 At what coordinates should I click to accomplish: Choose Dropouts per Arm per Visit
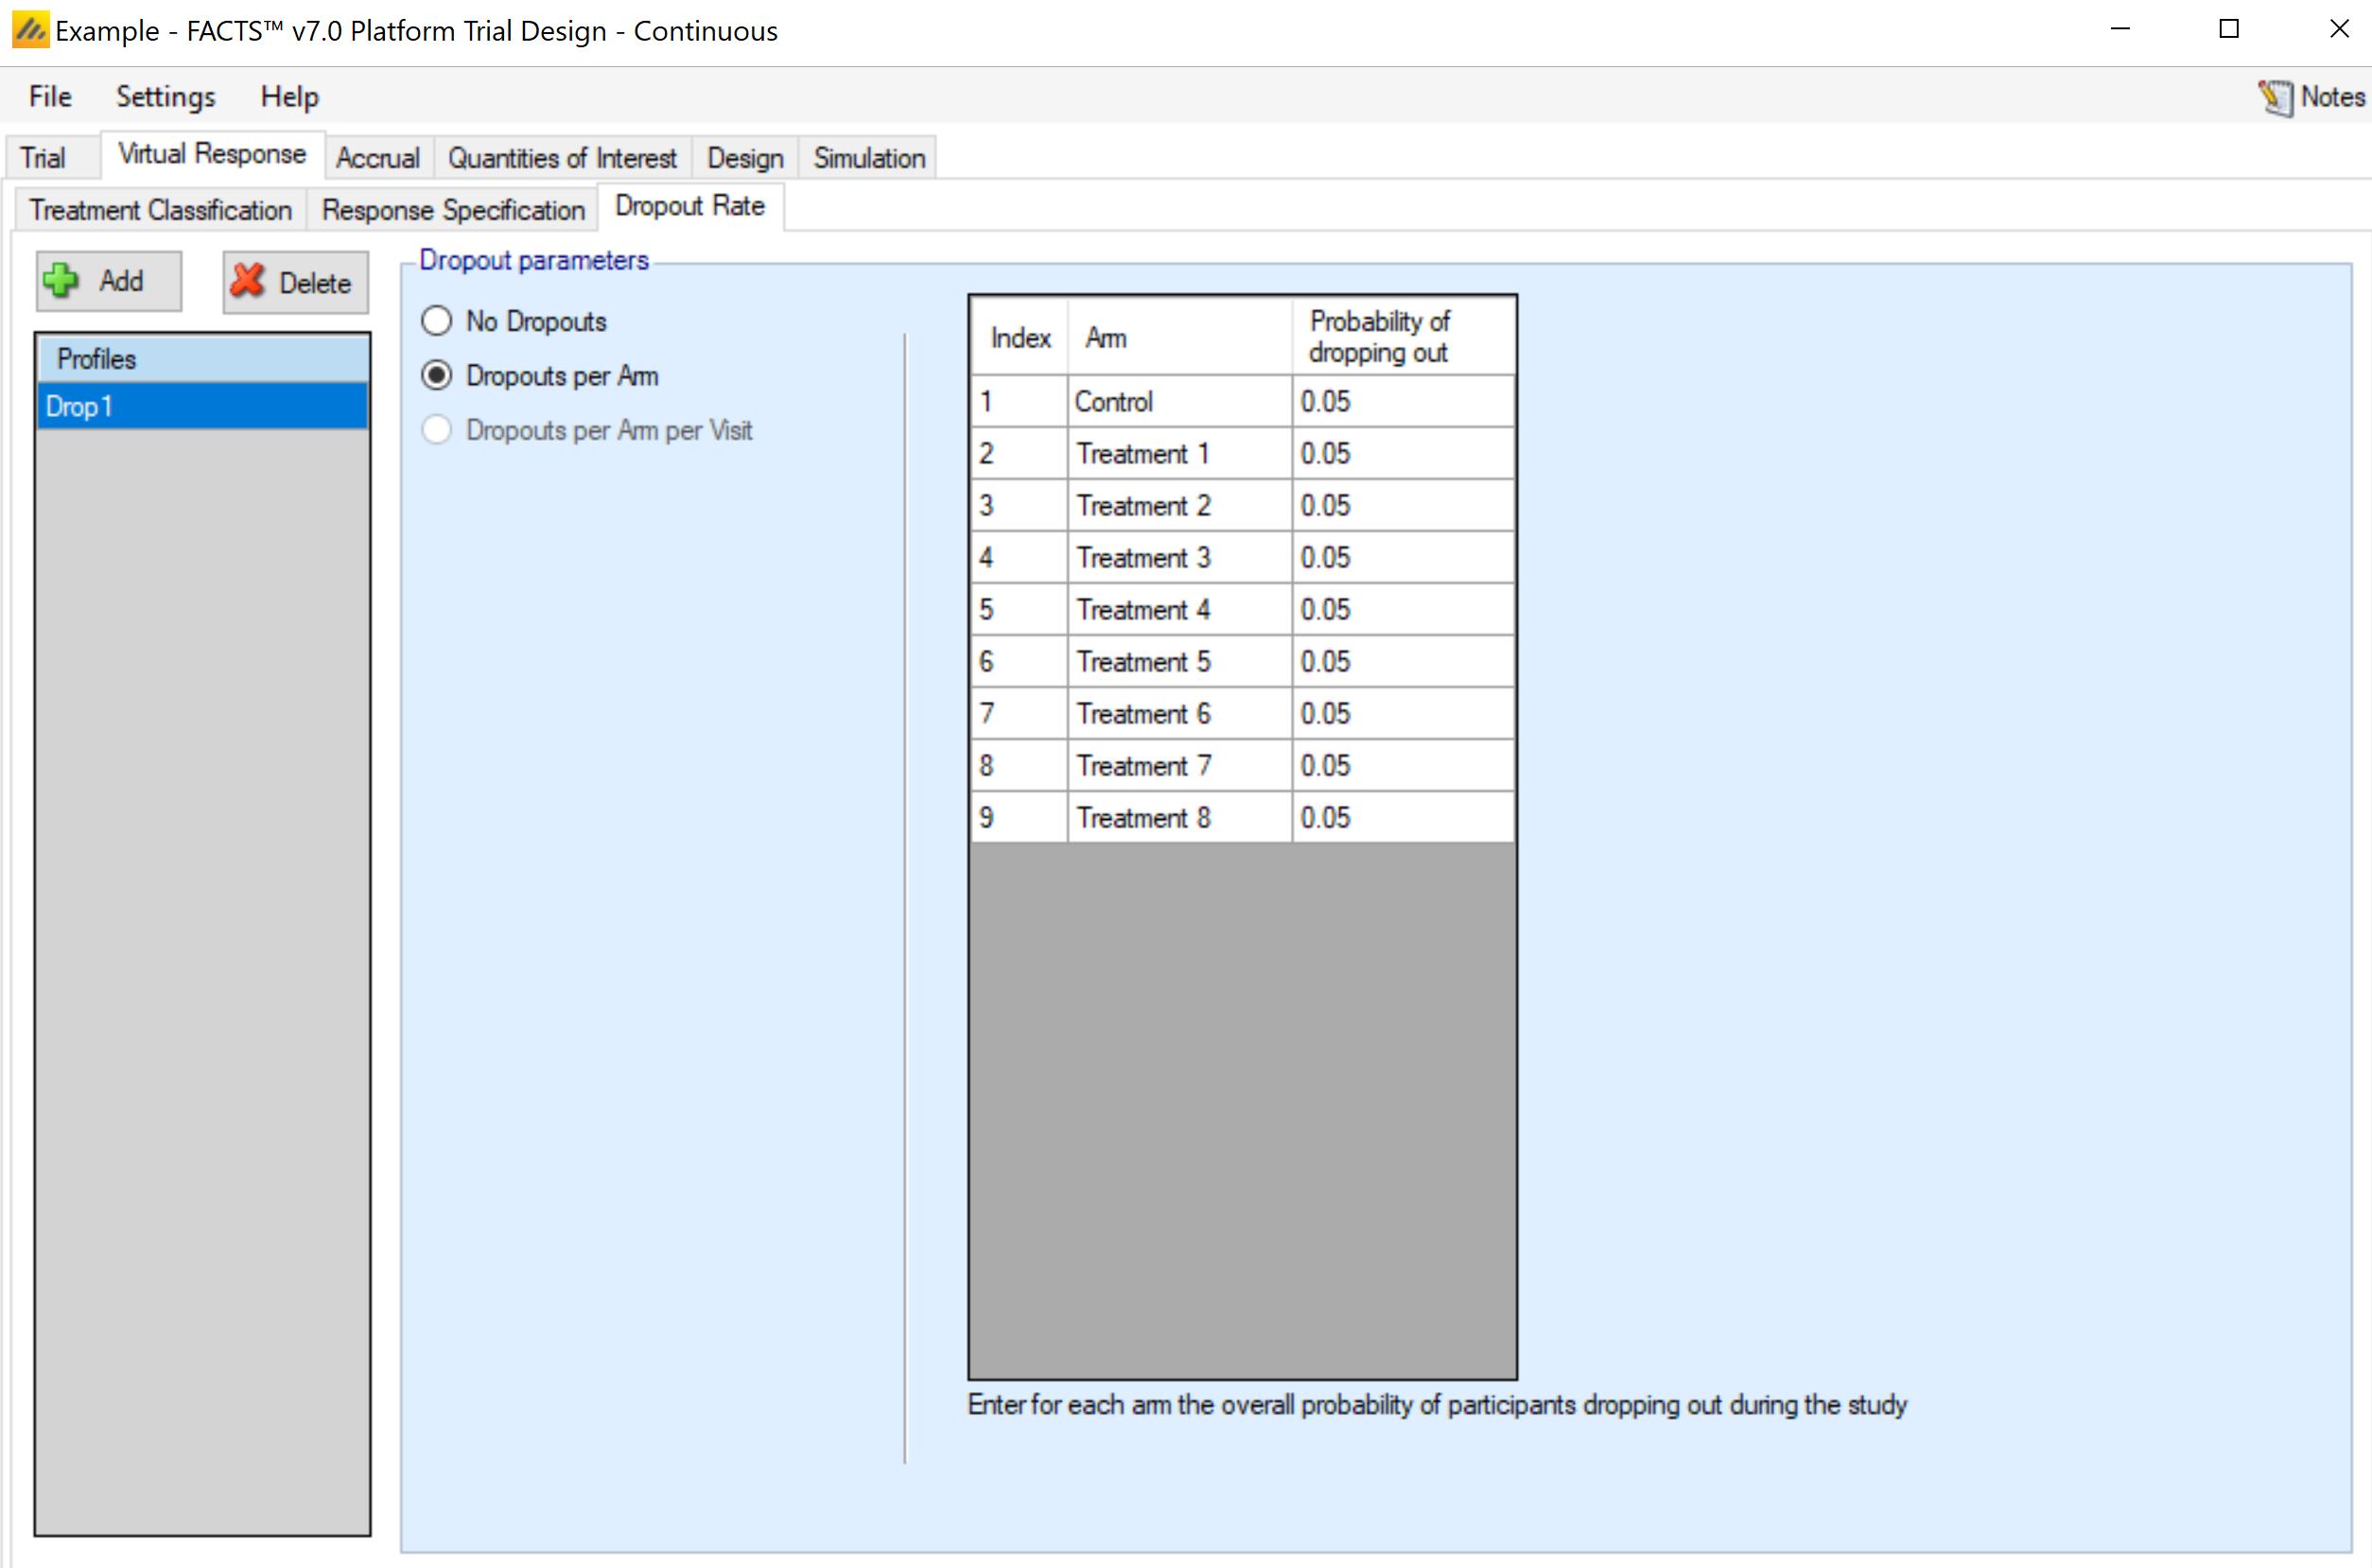(437, 430)
